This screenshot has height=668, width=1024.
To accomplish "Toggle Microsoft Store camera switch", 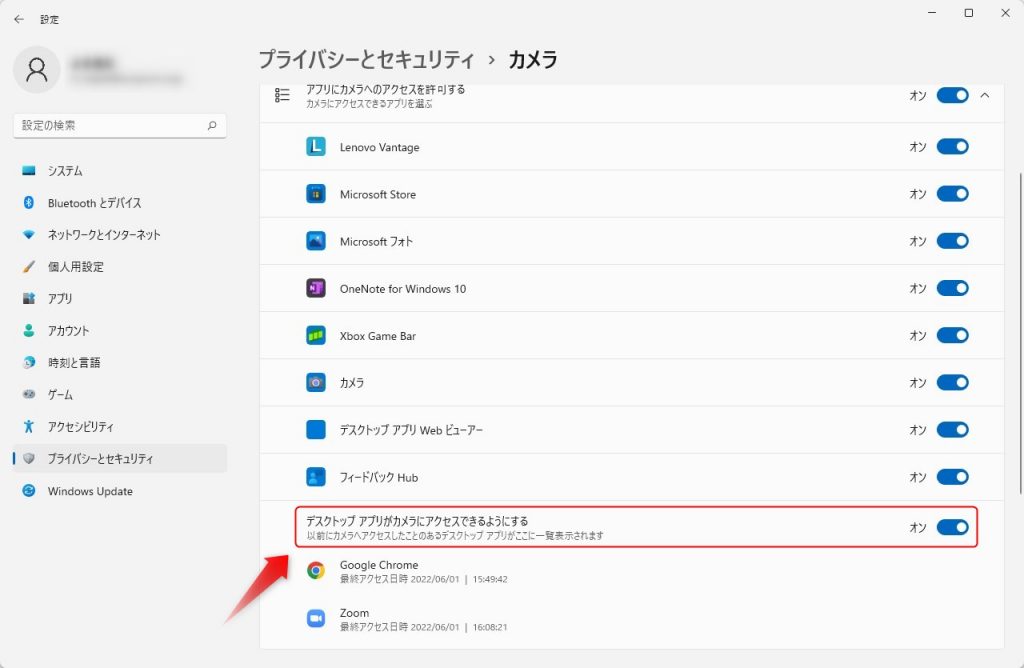I will click(x=952, y=194).
